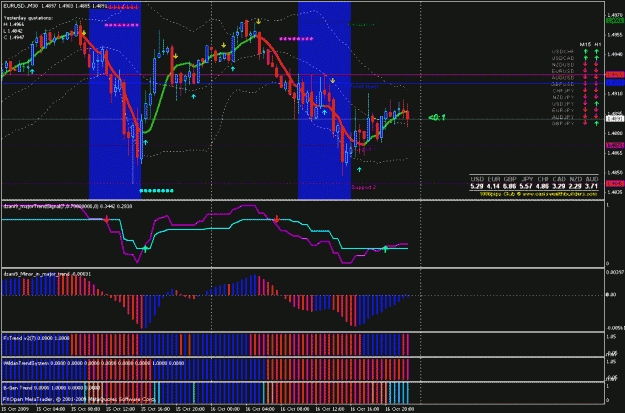Click the MetaQuotes Software Corp copyright text
The height and width of the screenshot is (413, 625).
(x=79, y=399)
